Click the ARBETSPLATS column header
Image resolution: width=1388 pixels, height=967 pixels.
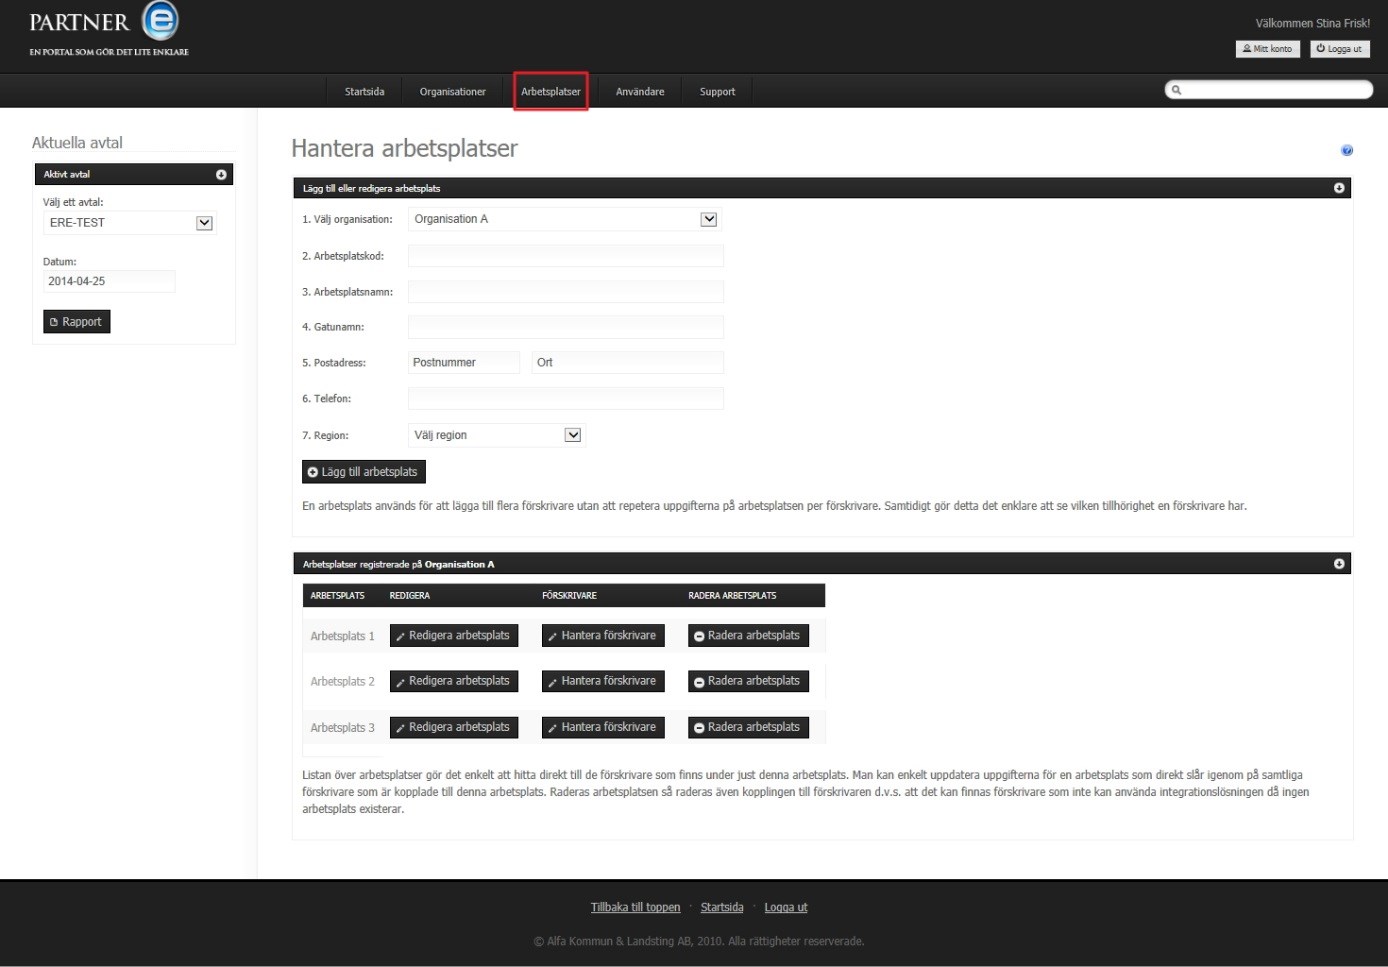coord(337,596)
